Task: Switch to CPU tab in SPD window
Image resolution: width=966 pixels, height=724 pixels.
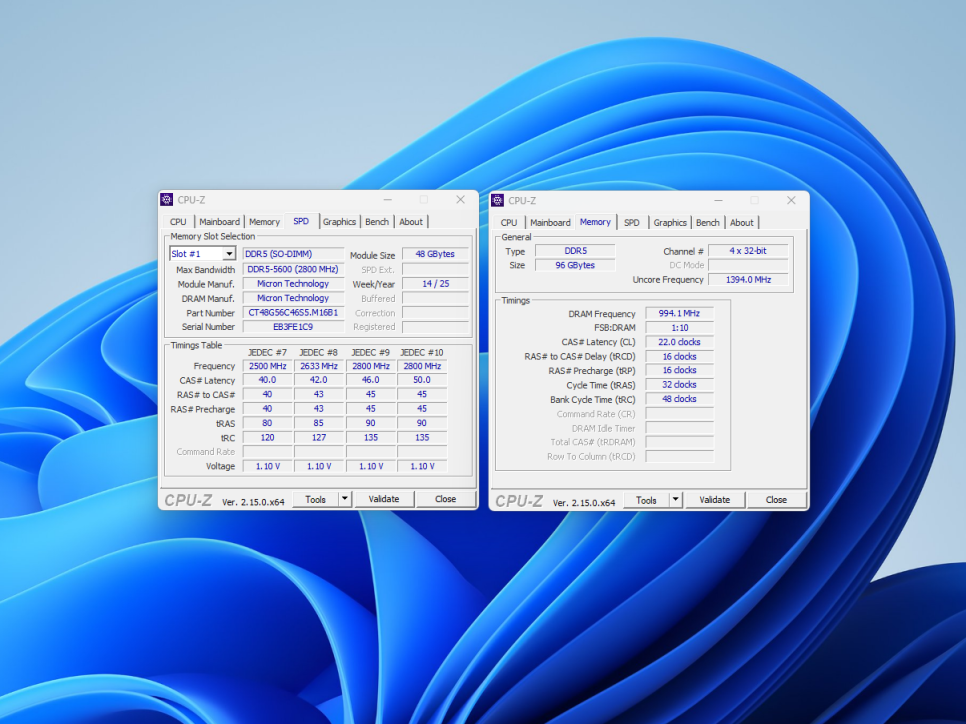Action: tap(178, 222)
